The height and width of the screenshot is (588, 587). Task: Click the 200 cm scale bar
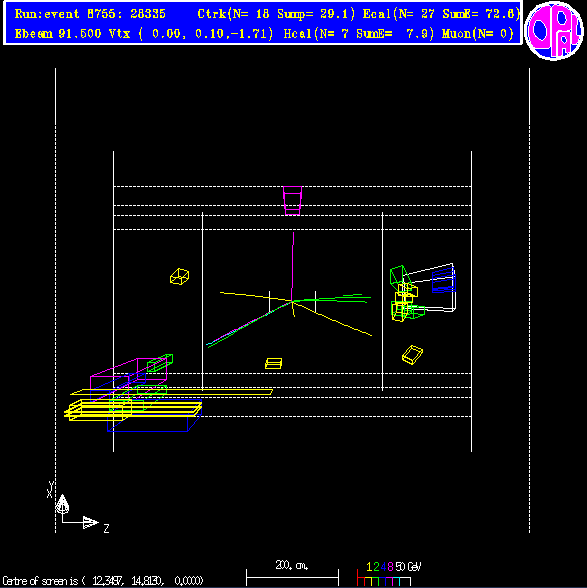pyautogui.click(x=292, y=574)
